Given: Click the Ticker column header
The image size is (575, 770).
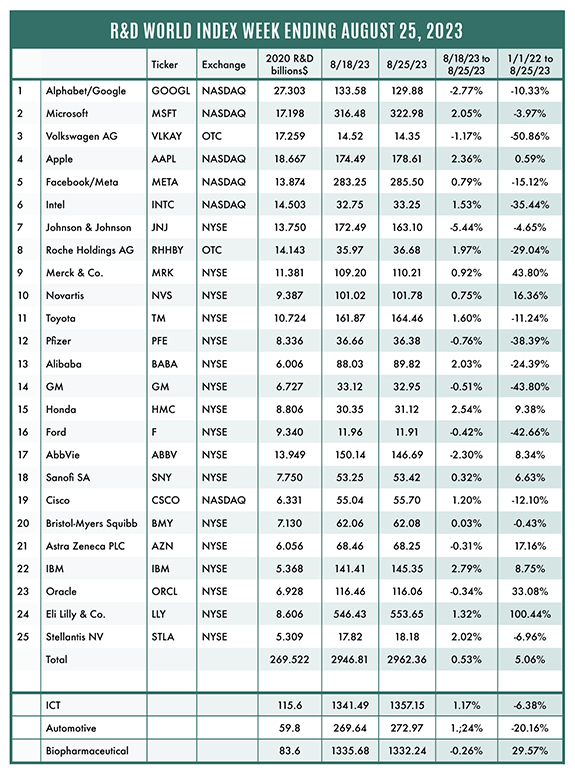Looking at the screenshot, I should (x=164, y=64).
